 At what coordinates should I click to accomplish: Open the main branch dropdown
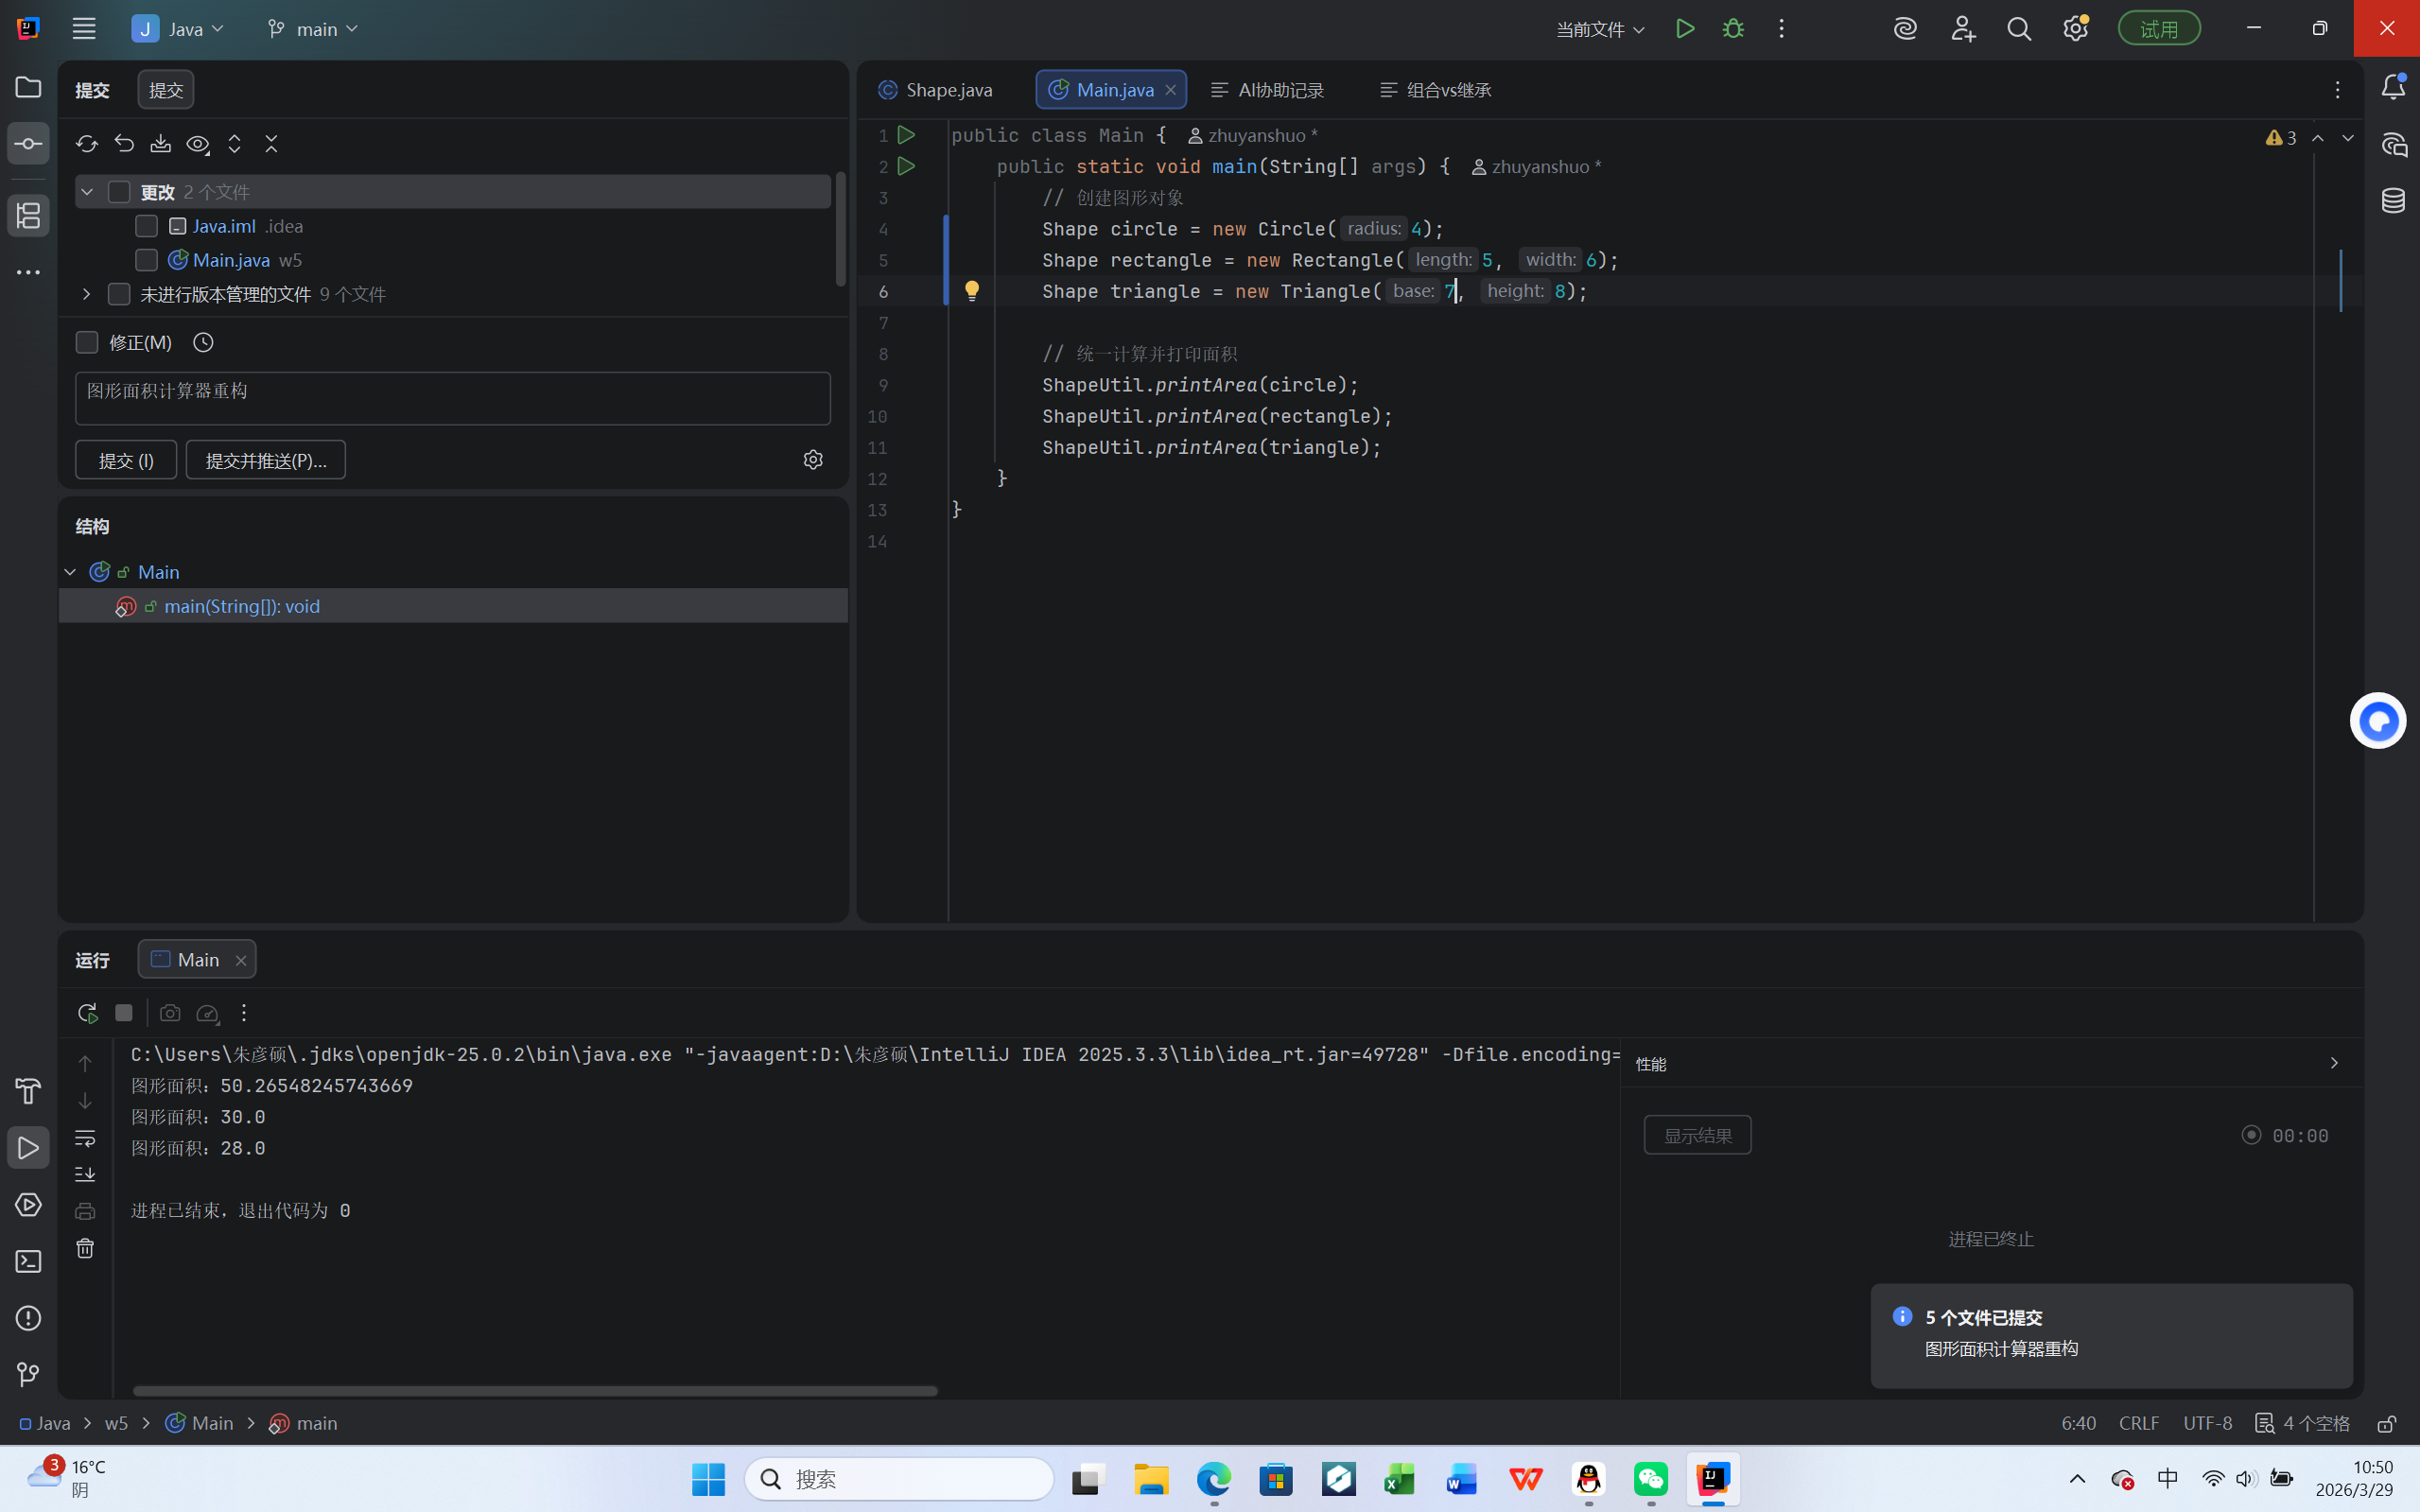pos(313,29)
